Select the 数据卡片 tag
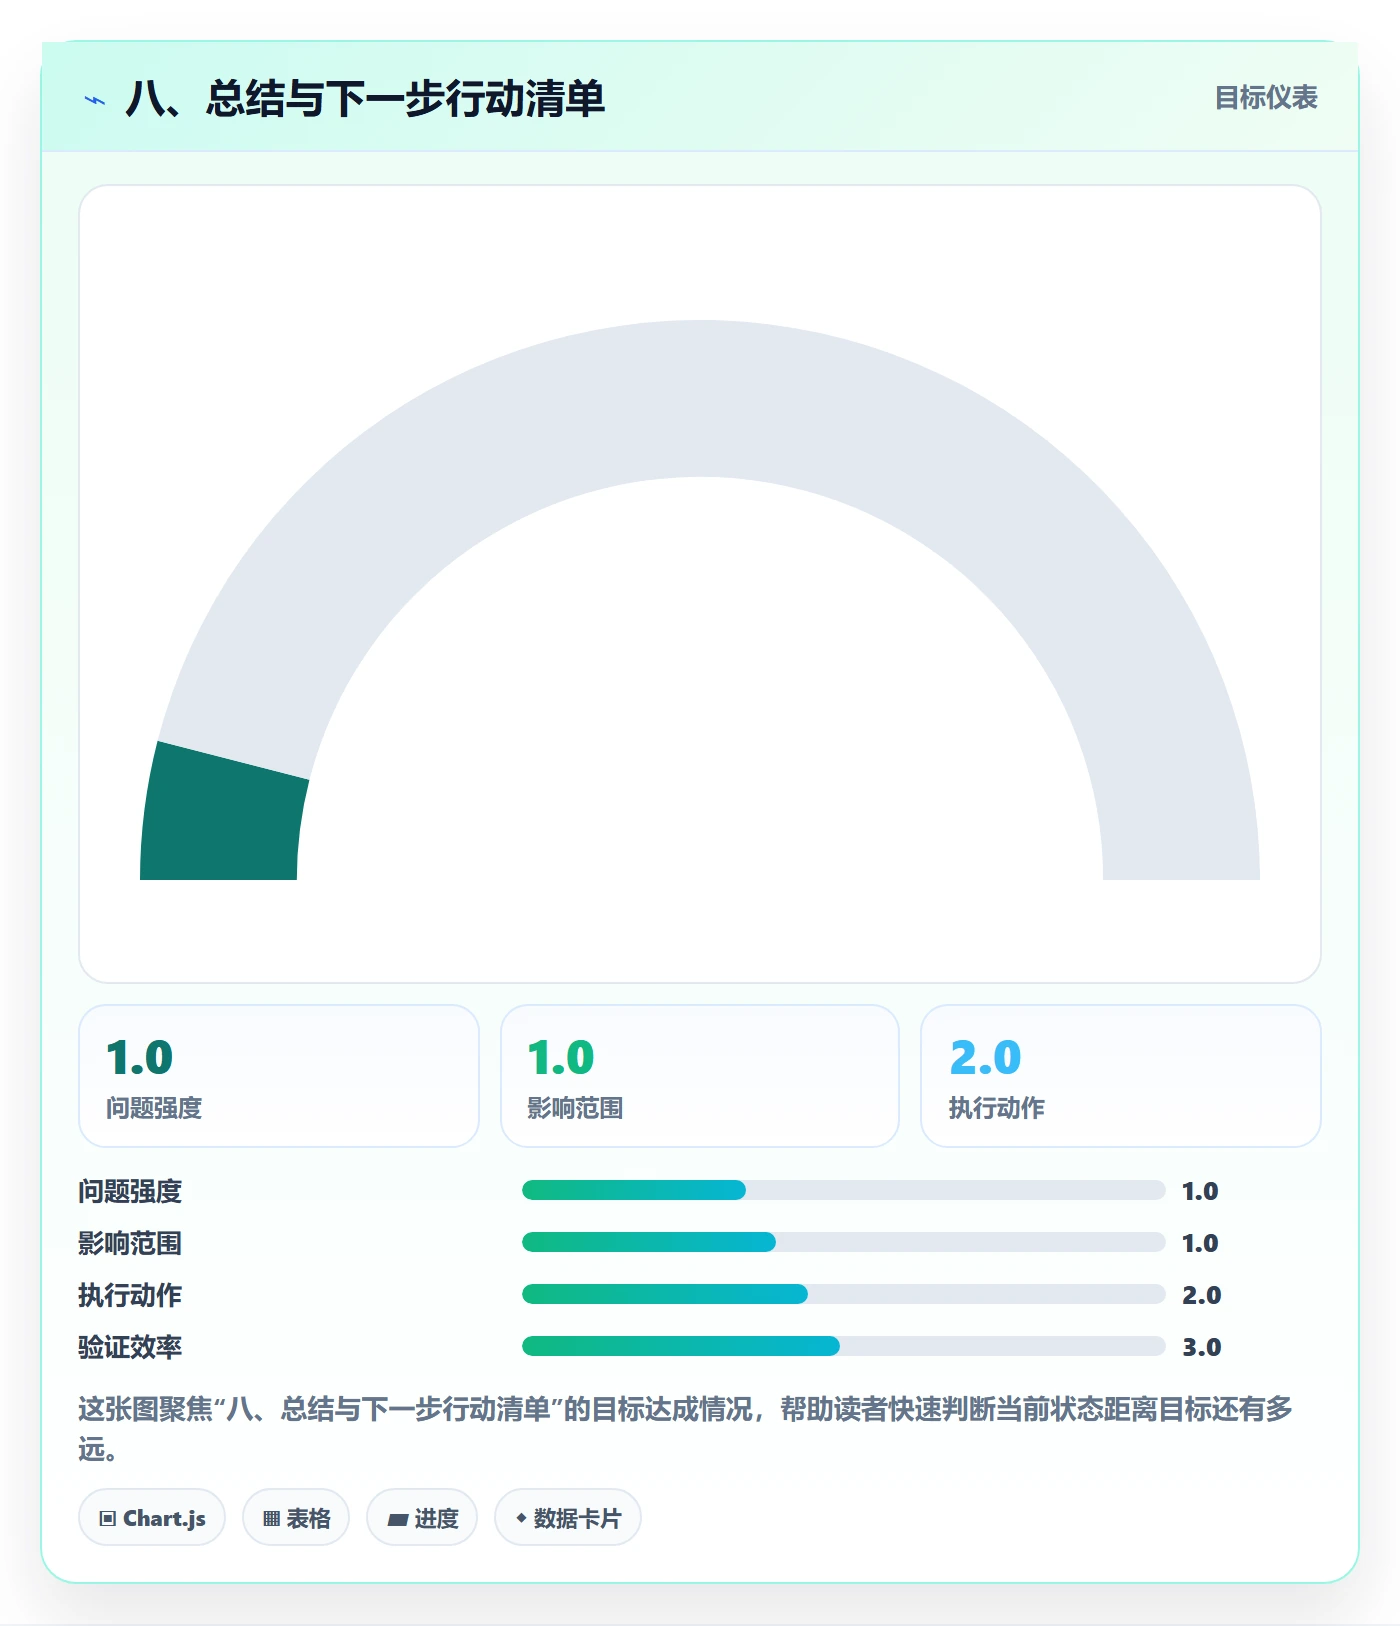 [x=568, y=1517]
